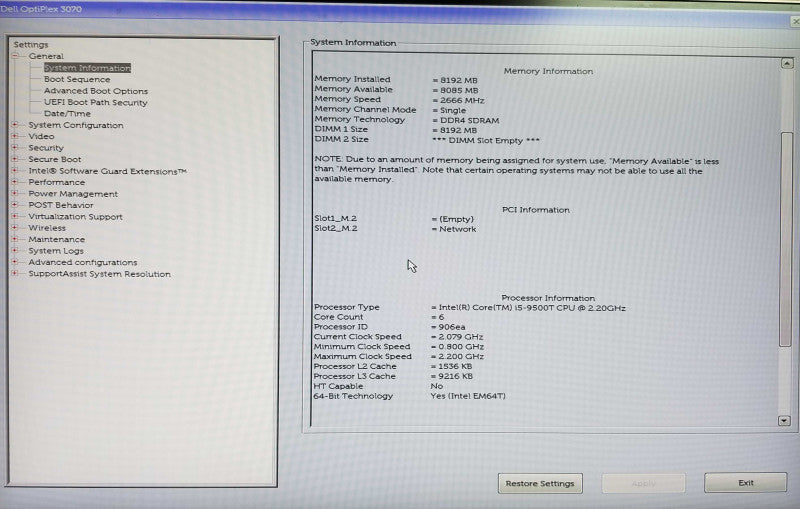The image size is (800, 509).
Task: Click the System Information scrollbar thumb
Action: pos(786,238)
